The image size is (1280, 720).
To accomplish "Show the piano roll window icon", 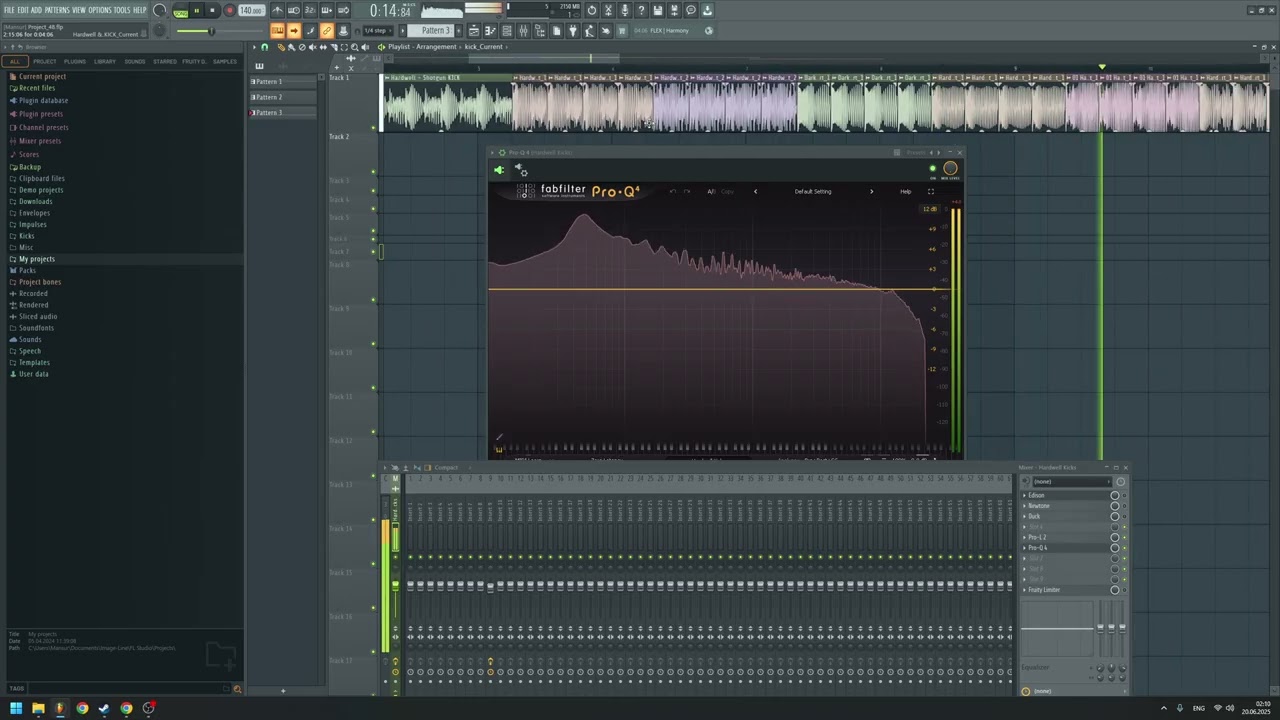I will coord(488,31).
